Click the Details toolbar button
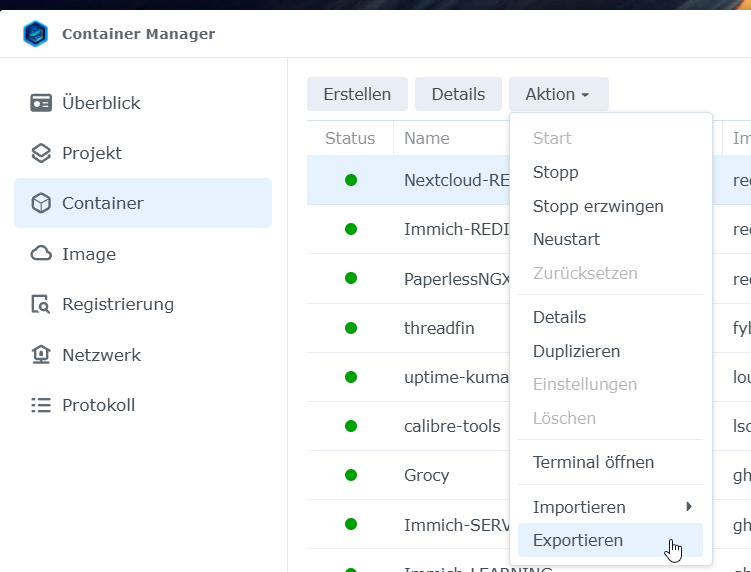The image size is (751, 572). click(458, 94)
